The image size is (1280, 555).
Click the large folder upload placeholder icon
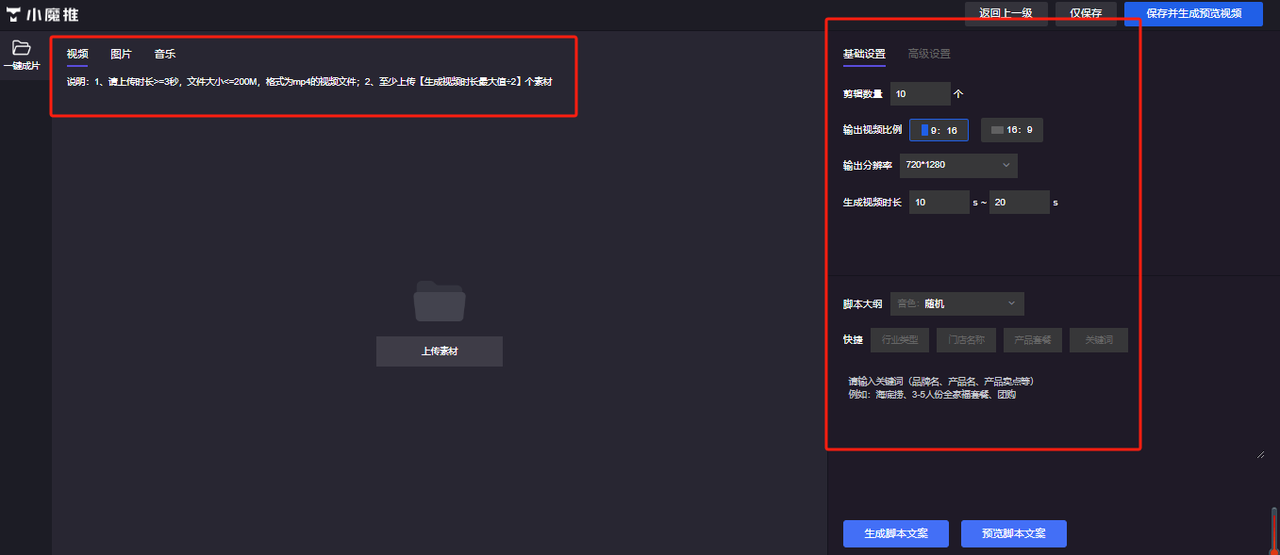tap(439, 301)
